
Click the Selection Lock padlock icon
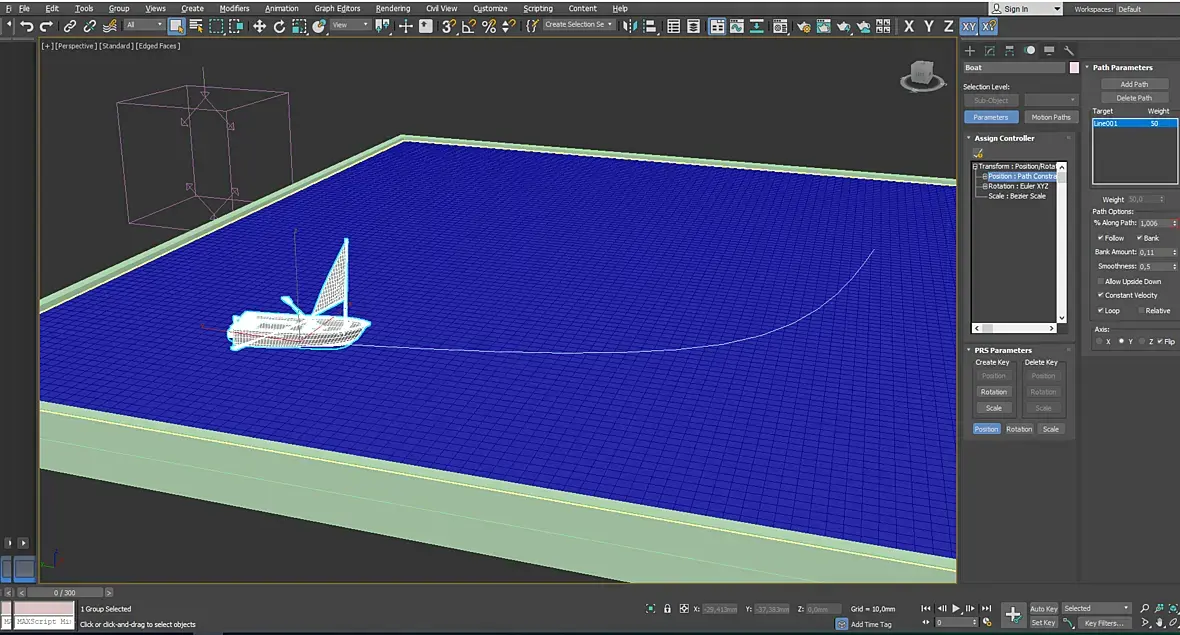tap(667, 609)
